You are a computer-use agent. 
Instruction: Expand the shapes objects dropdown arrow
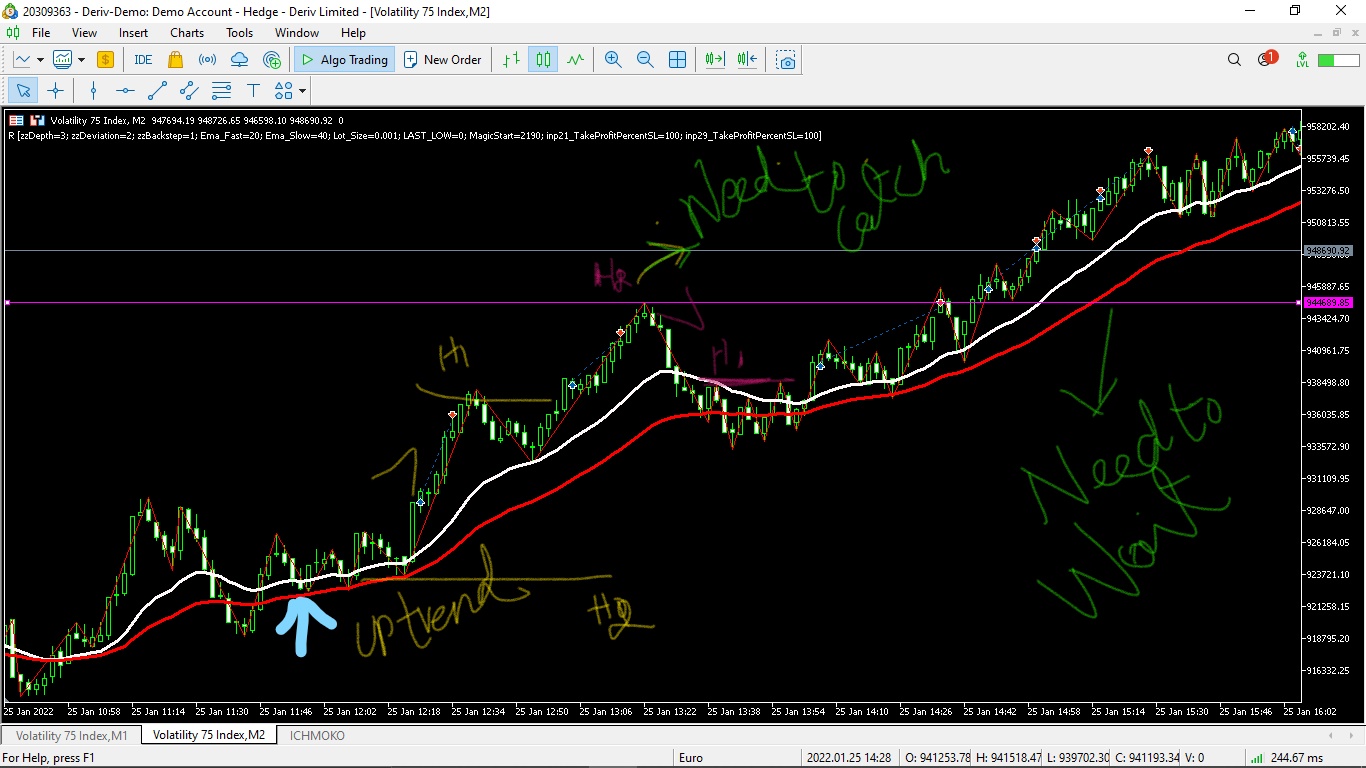(x=302, y=91)
